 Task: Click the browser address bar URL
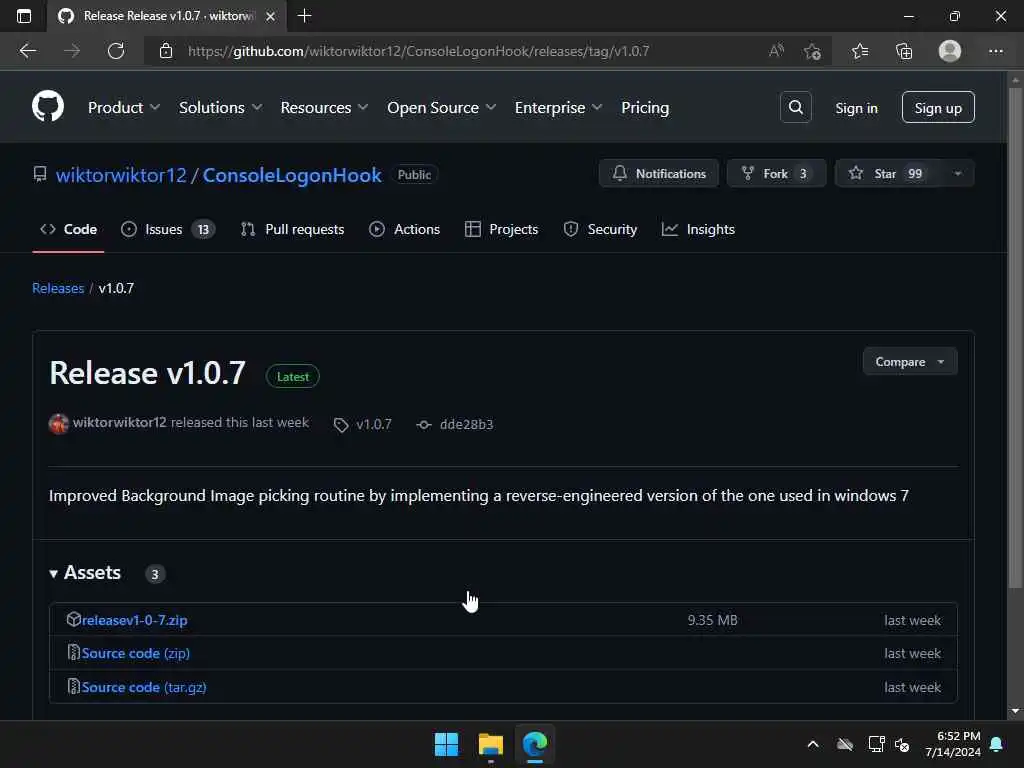tap(418, 51)
